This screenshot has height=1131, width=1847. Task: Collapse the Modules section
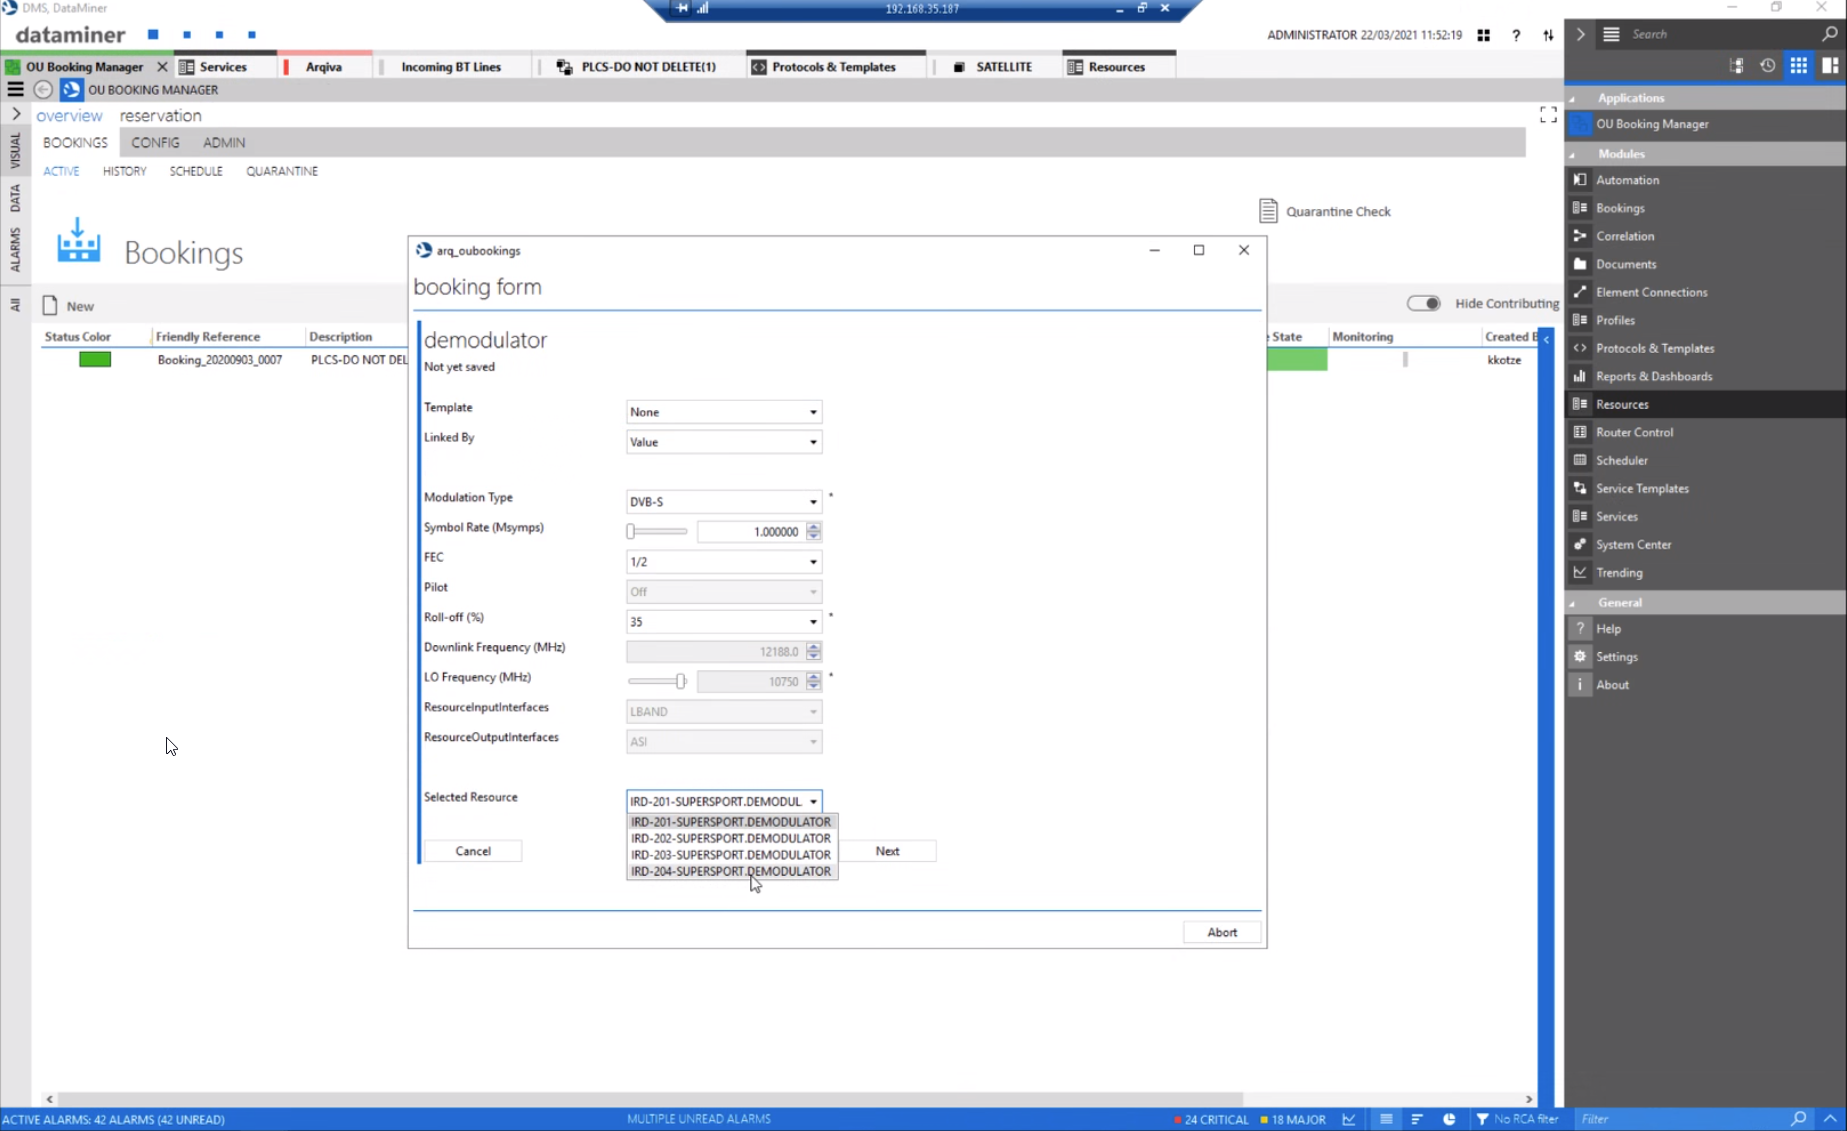[x=1572, y=155]
